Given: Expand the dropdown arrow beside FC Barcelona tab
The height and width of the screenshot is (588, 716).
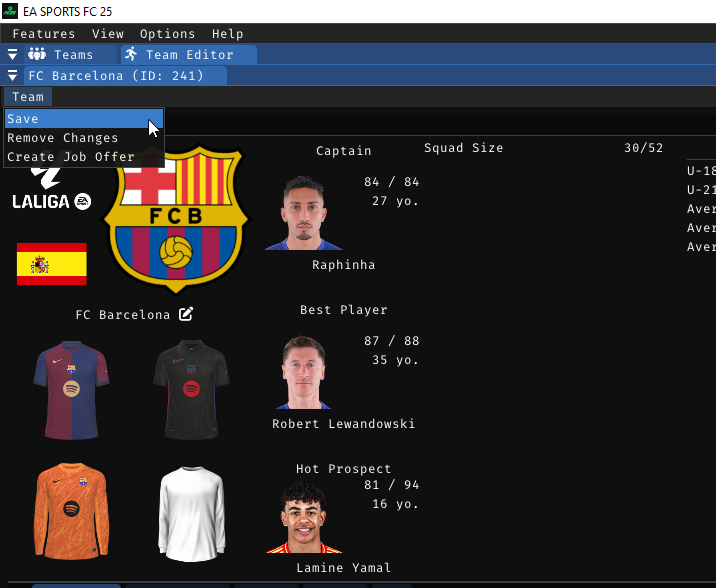Looking at the screenshot, I should 12,76.
